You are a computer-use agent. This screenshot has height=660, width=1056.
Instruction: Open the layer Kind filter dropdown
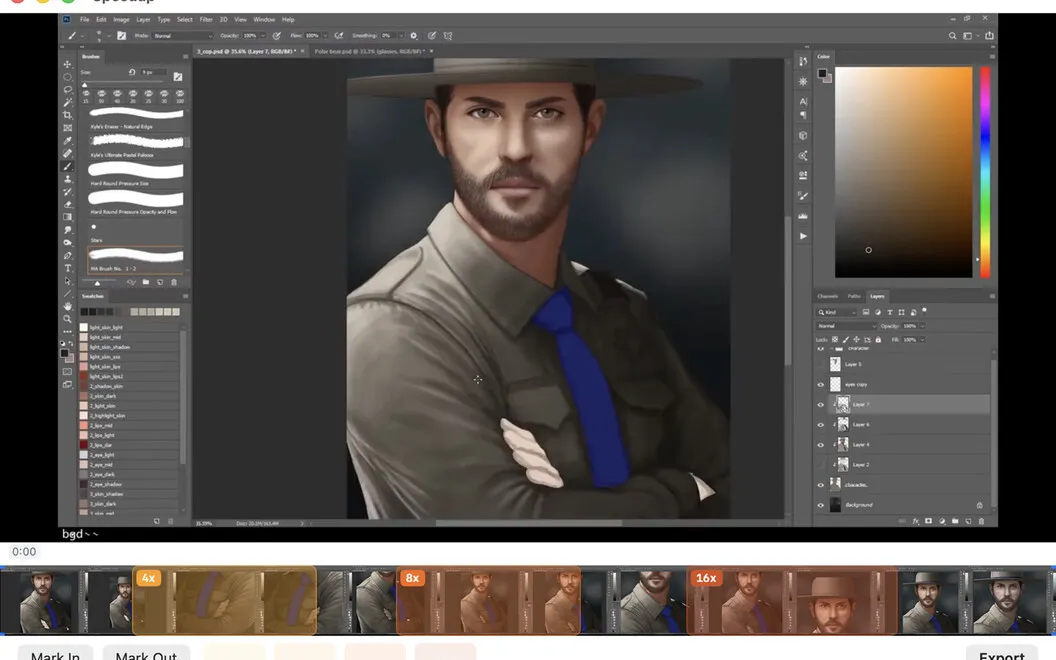(x=836, y=312)
